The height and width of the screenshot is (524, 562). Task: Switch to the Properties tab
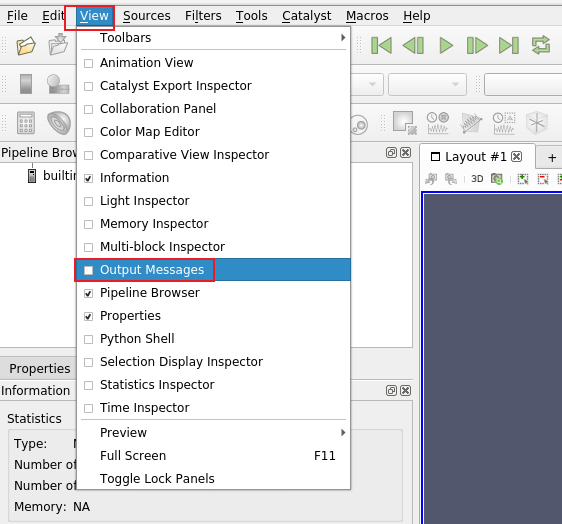coord(39,368)
